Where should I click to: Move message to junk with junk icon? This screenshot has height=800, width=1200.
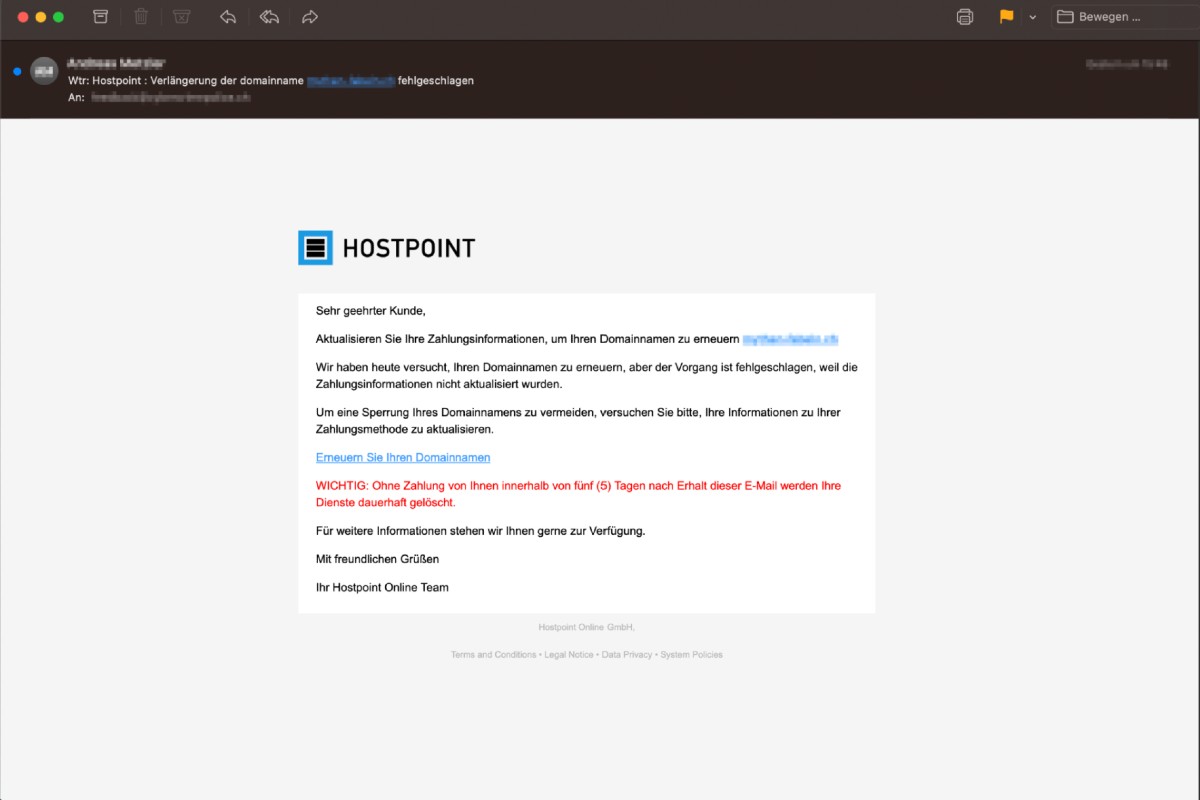coord(181,17)
